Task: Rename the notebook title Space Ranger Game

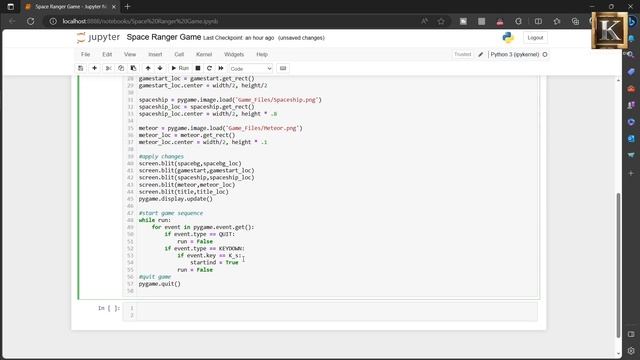Action: click(x=164, y=37)
